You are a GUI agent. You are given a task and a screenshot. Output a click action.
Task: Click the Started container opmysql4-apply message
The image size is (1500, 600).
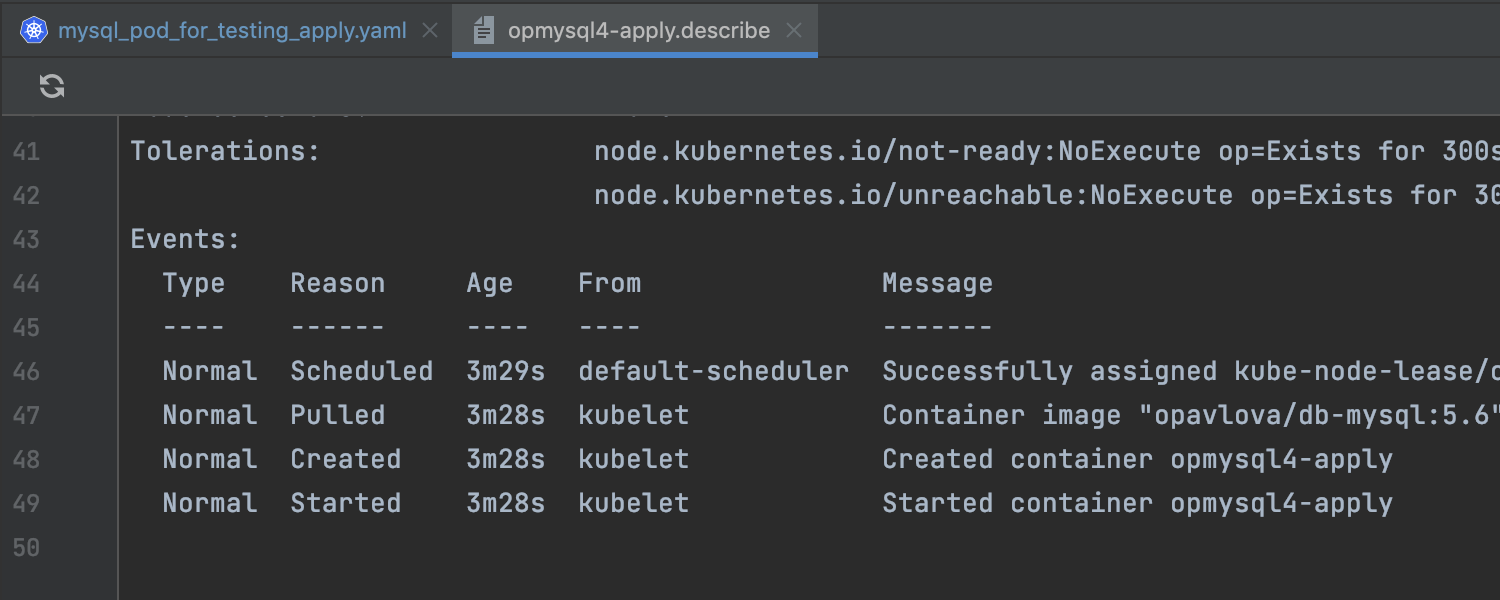1137,504
